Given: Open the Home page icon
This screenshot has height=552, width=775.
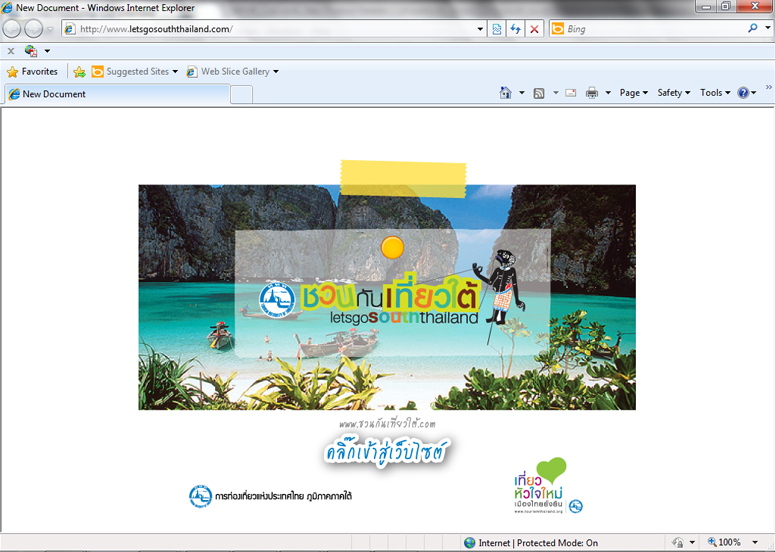Looking at the screenshot, I should coord(507,93).
